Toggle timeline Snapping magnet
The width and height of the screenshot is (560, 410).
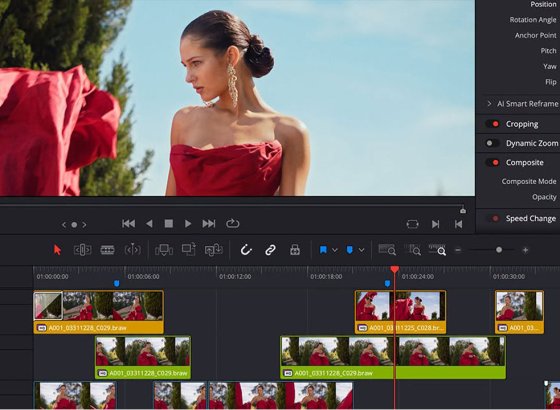click(246, 250)
